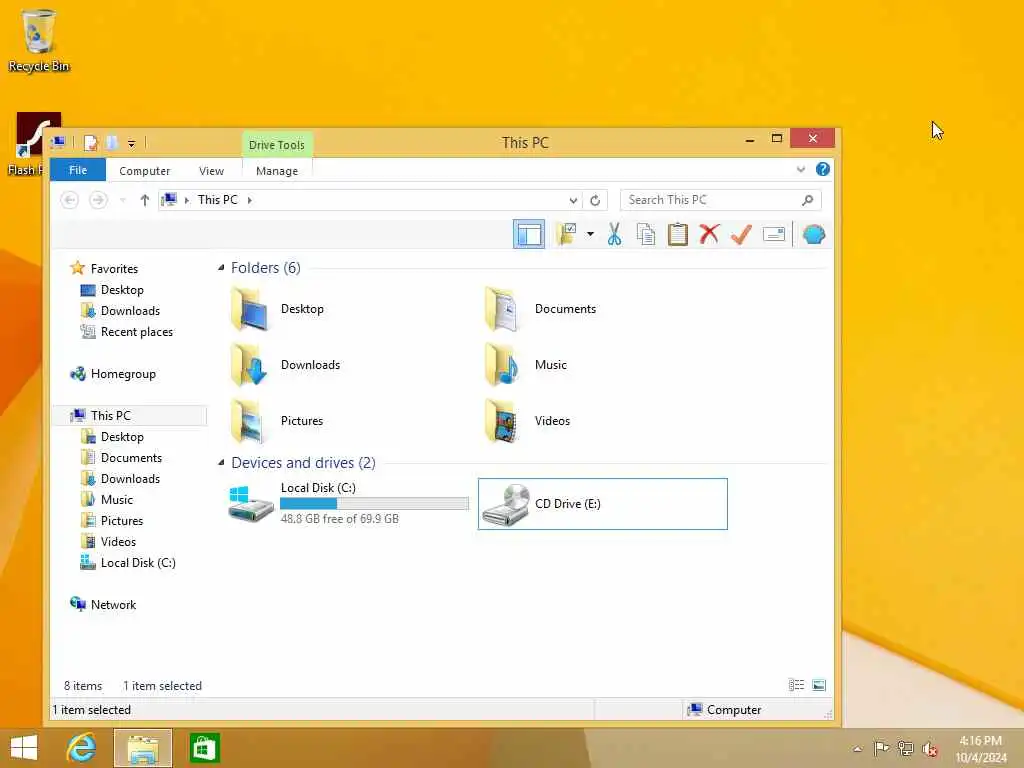Click Favorites in the navigation pane
The height and width of the screenshot is (768, 1024).
pyautogui.click(x=114, y=268)
